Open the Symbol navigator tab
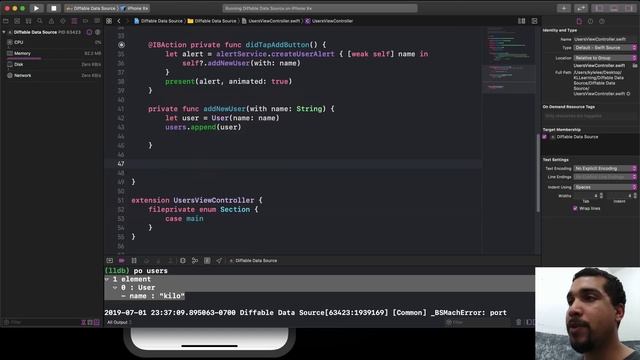The image size is (640, 360). tap(29, 21)
